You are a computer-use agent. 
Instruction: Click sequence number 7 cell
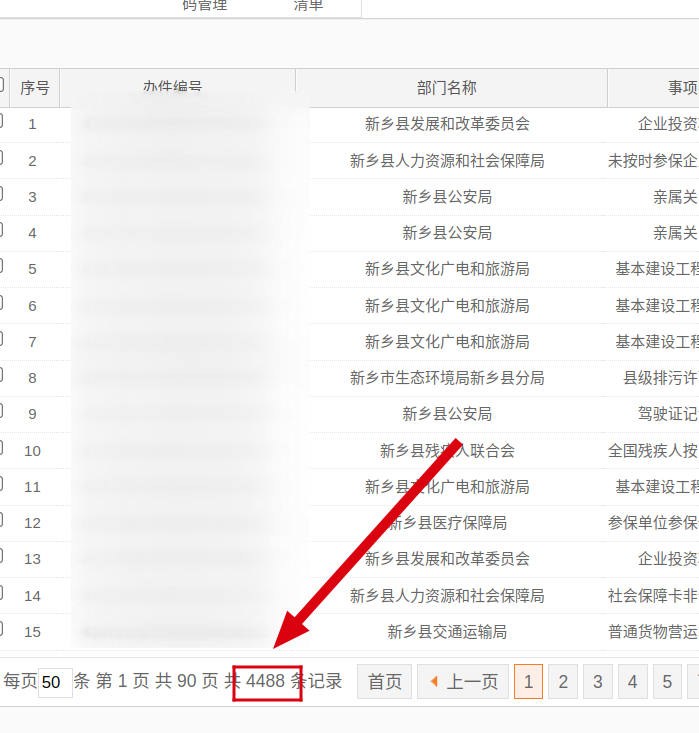point(32,342)
